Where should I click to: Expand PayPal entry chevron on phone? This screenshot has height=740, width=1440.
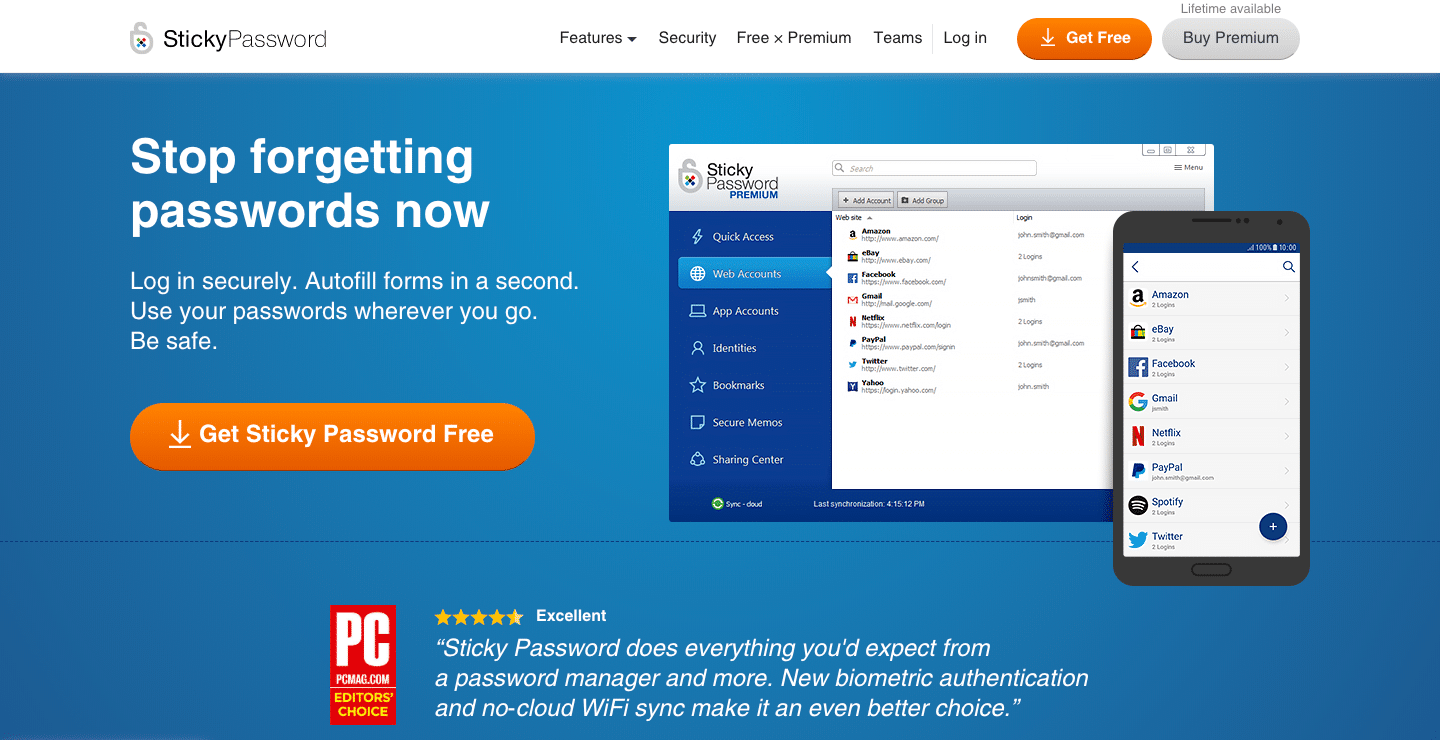coord(1287,471)
